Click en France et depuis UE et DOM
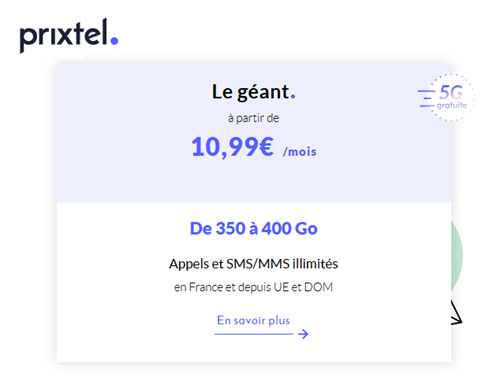Image resolution: width=500 pixels, height=377 pixels. 253,287
